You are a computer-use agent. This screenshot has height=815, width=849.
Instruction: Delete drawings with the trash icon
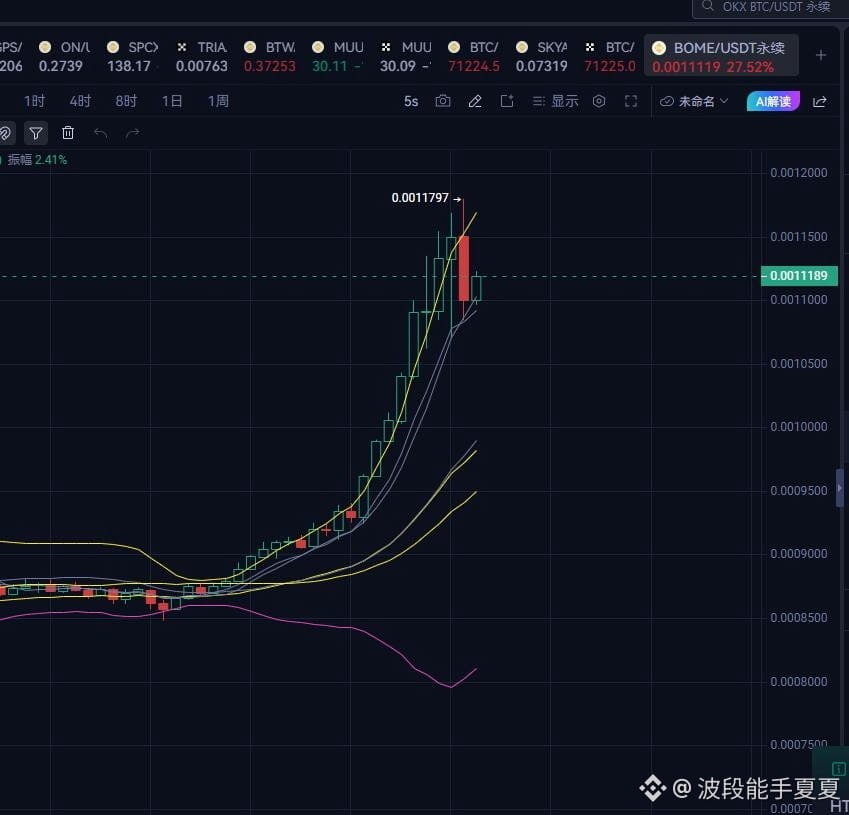coord(68,133)
